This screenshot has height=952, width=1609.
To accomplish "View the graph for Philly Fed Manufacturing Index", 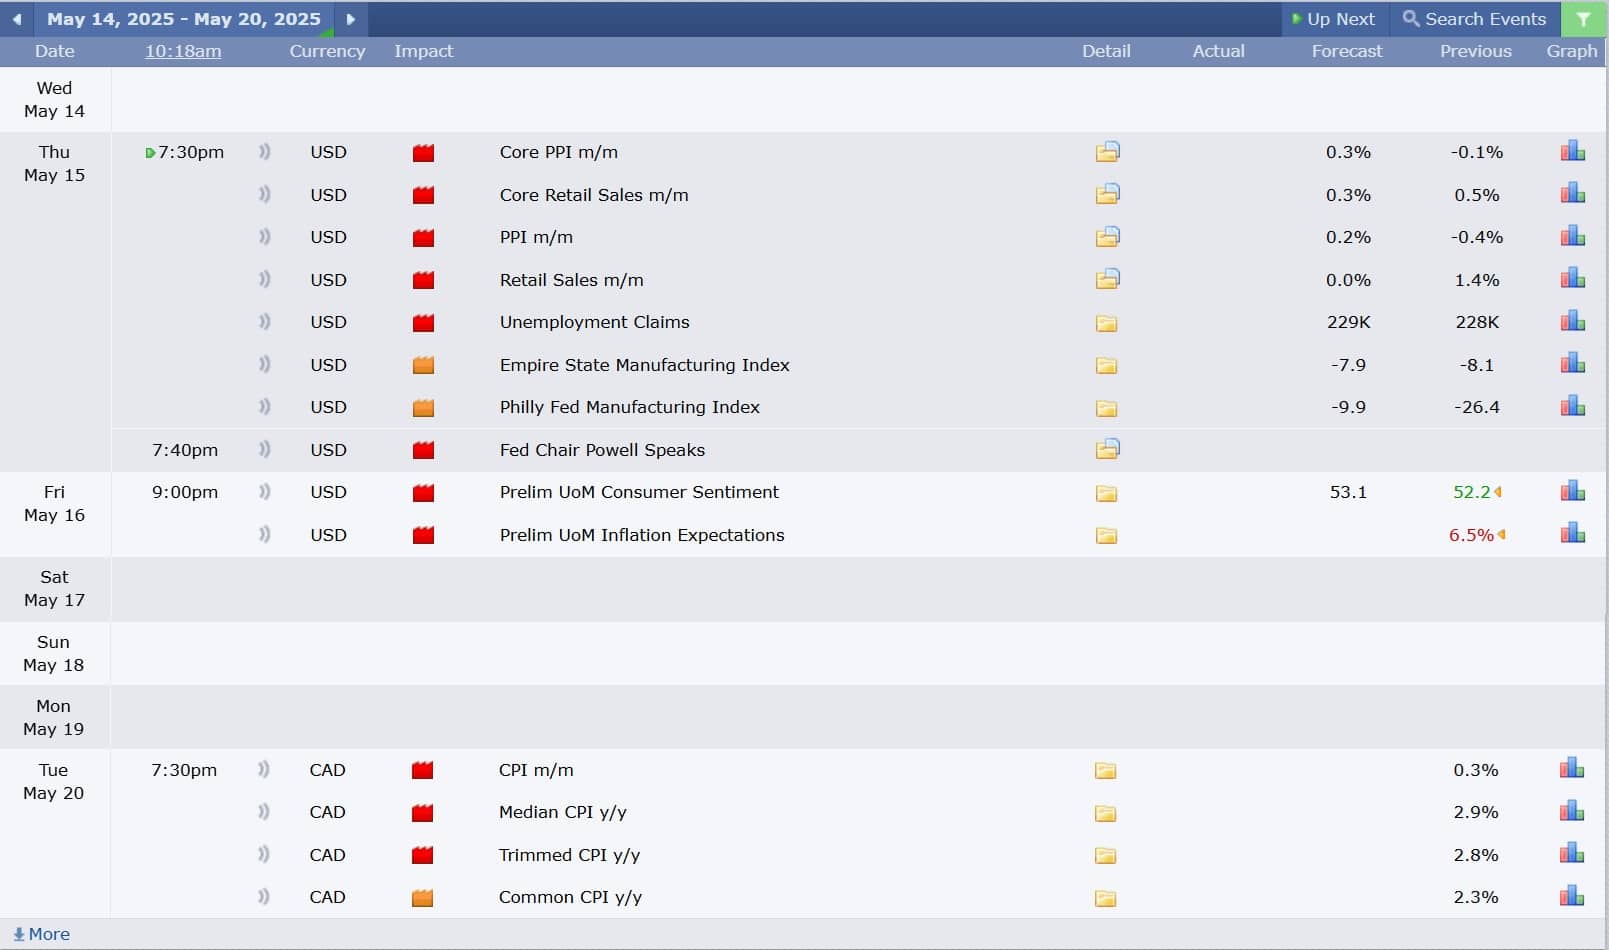I will pyautogui.click(x=1572, y=406).
